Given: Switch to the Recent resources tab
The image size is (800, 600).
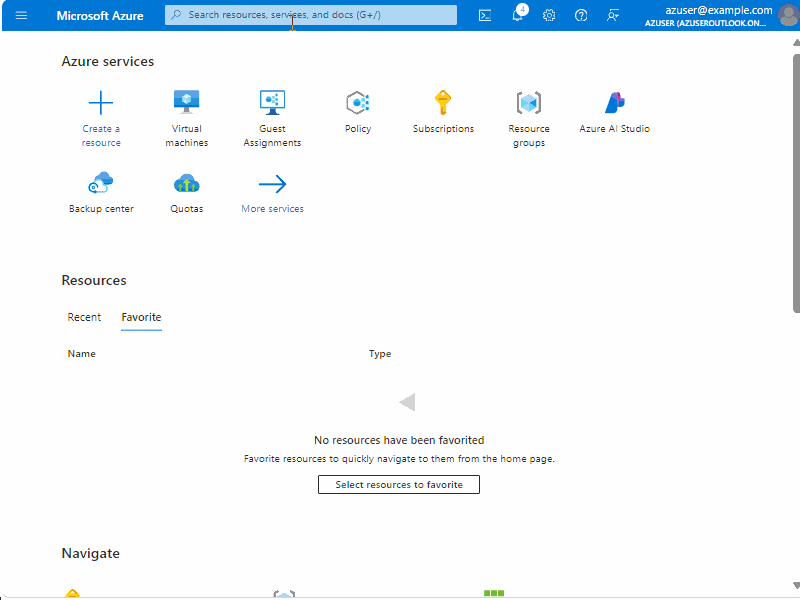Looking at the screenshot, I should pyautogui.click(x=84, y=317).
